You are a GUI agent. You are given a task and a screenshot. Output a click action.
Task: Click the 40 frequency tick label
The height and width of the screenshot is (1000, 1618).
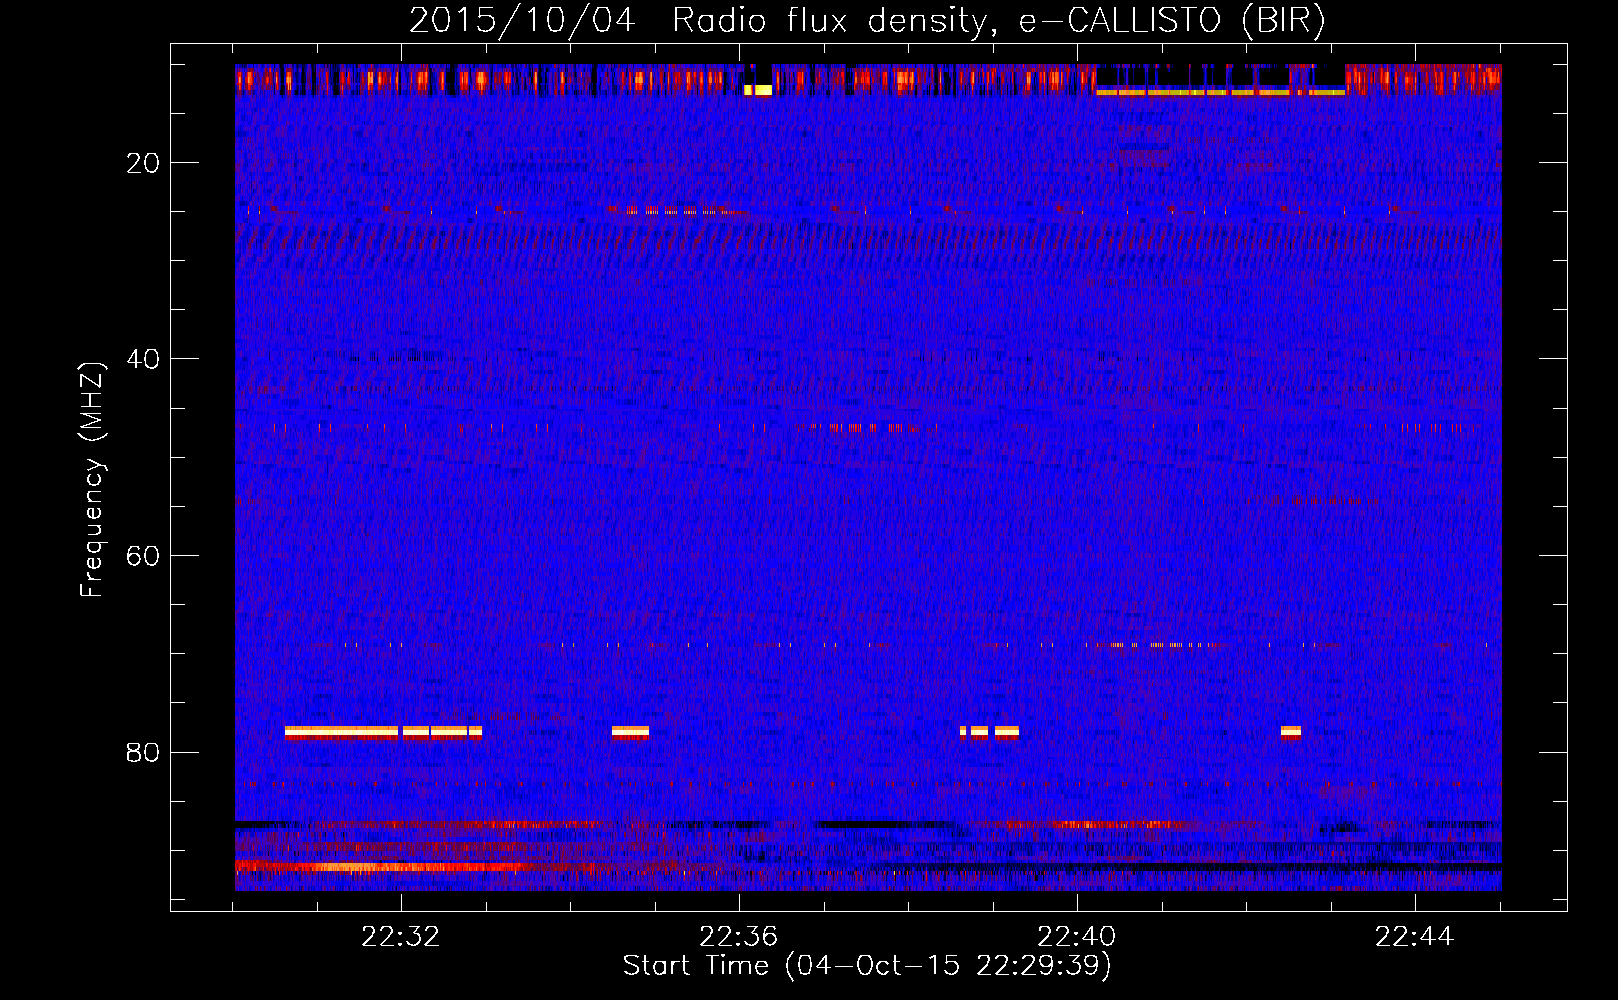(x=143, y=359)
